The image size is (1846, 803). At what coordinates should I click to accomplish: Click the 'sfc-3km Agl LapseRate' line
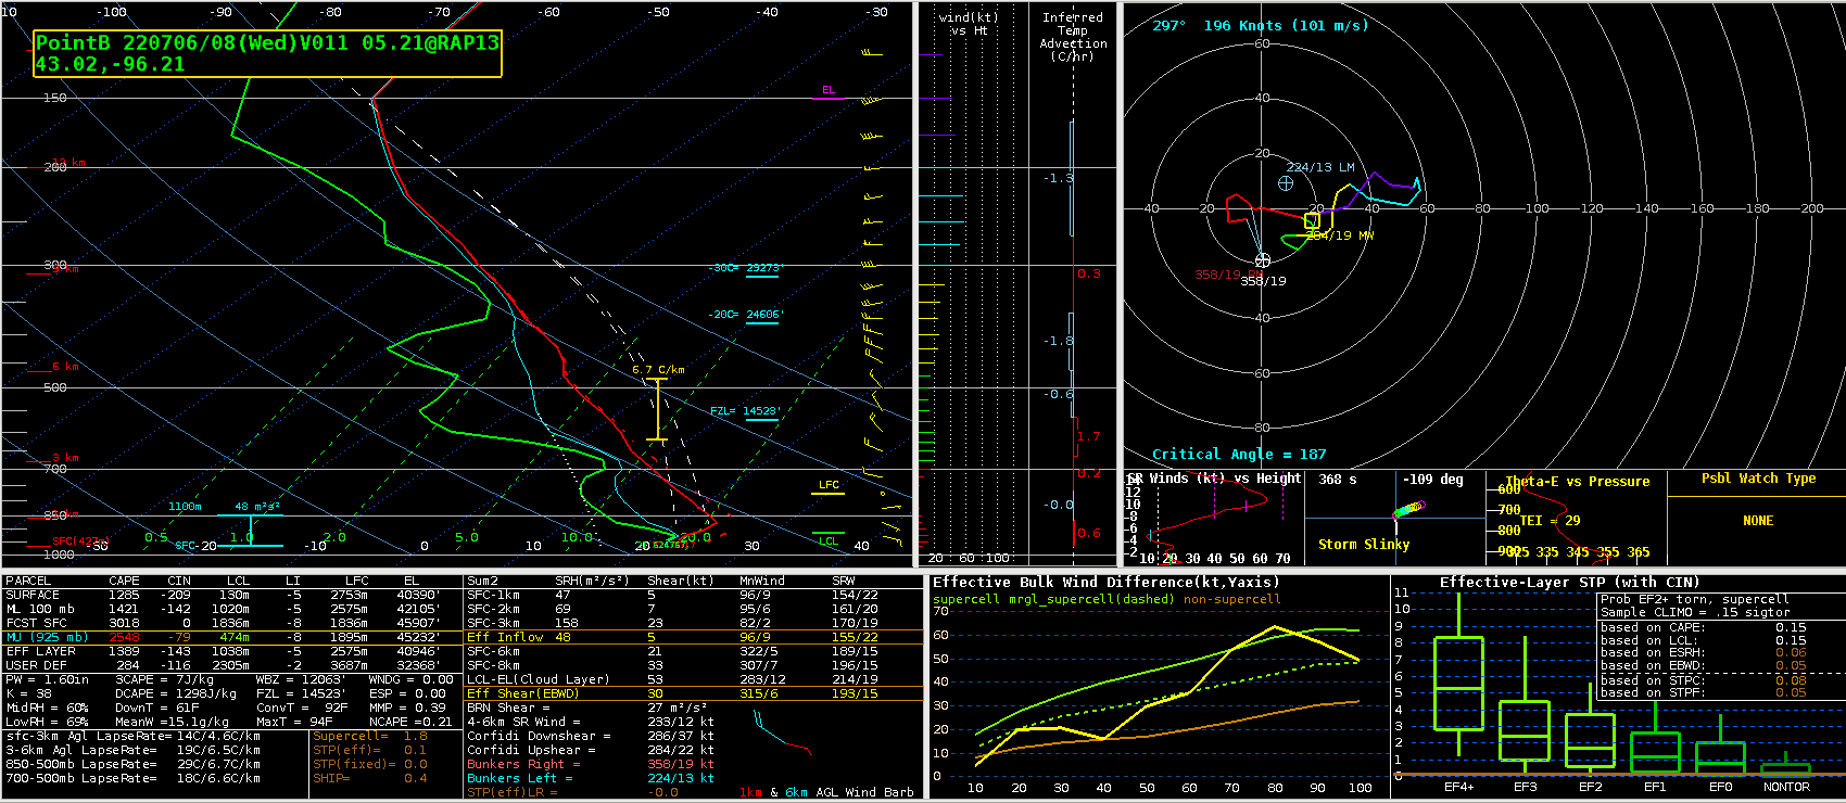coord(133,736)
